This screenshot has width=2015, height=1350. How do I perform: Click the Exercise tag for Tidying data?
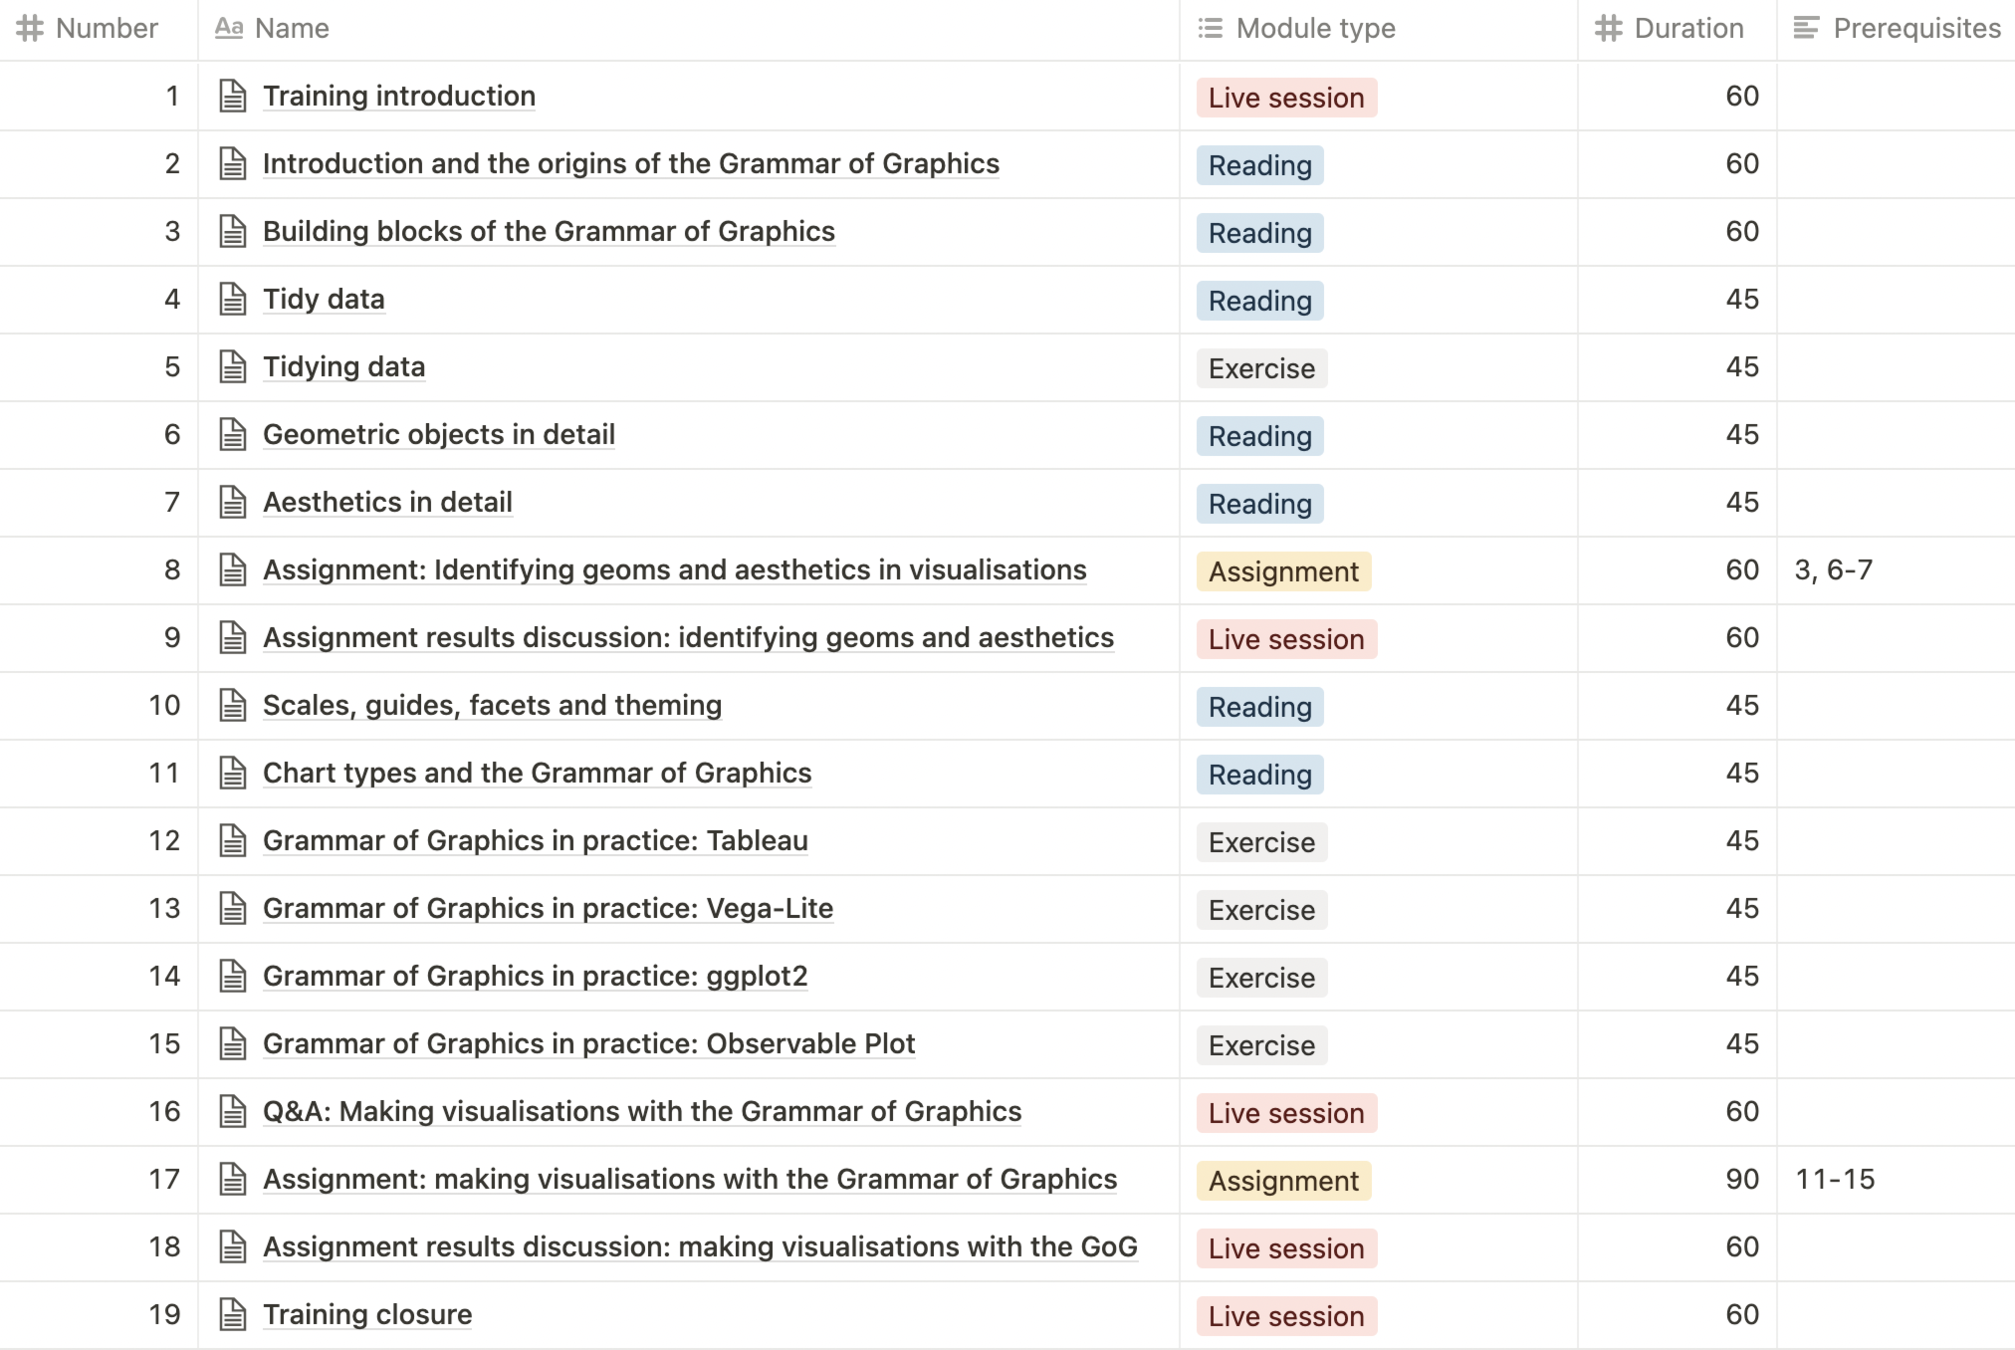tap(1261, 369)
